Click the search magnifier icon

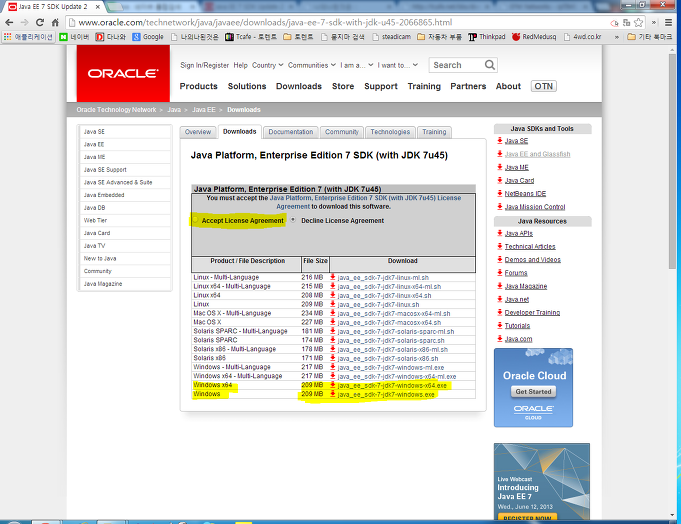490,65
